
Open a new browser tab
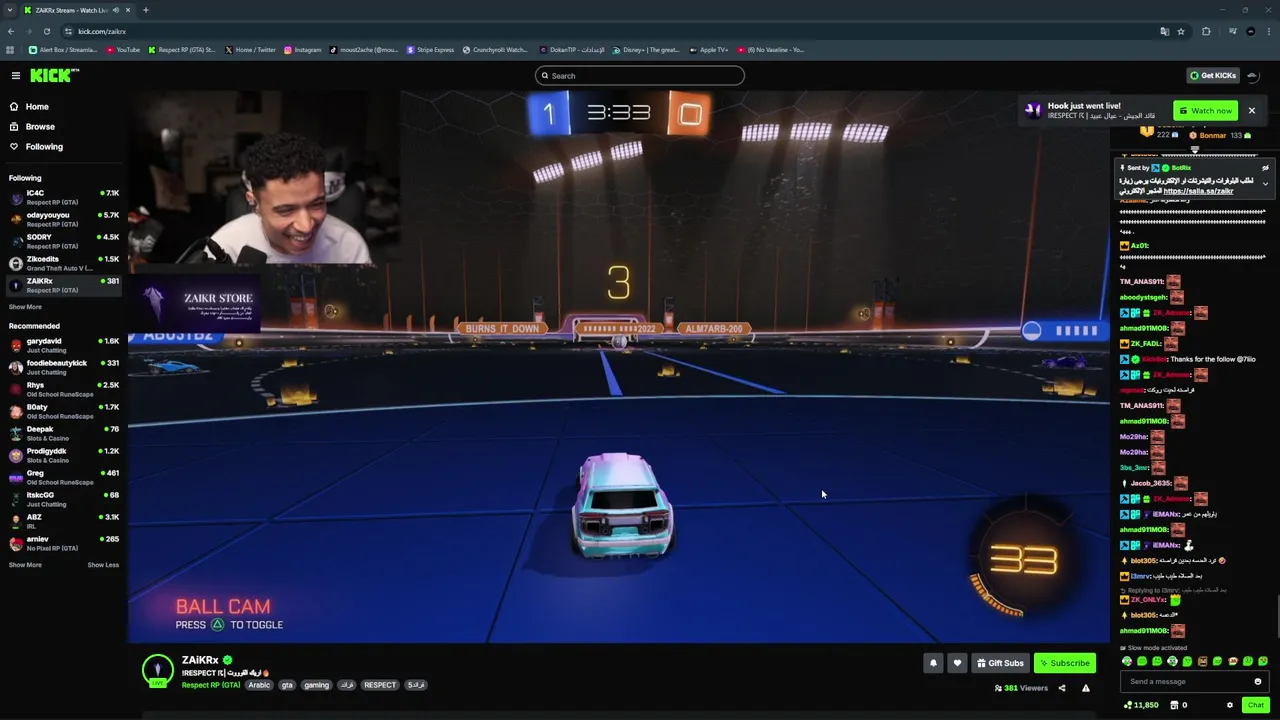point(146,10)
